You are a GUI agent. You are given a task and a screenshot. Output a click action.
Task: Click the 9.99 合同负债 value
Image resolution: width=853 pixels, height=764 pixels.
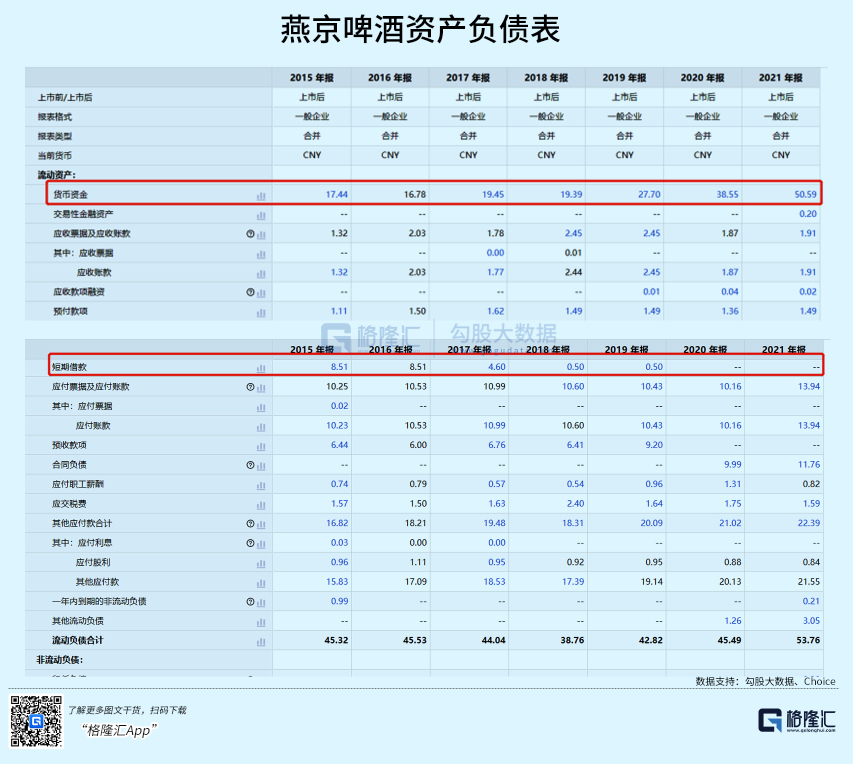point(733,465)
